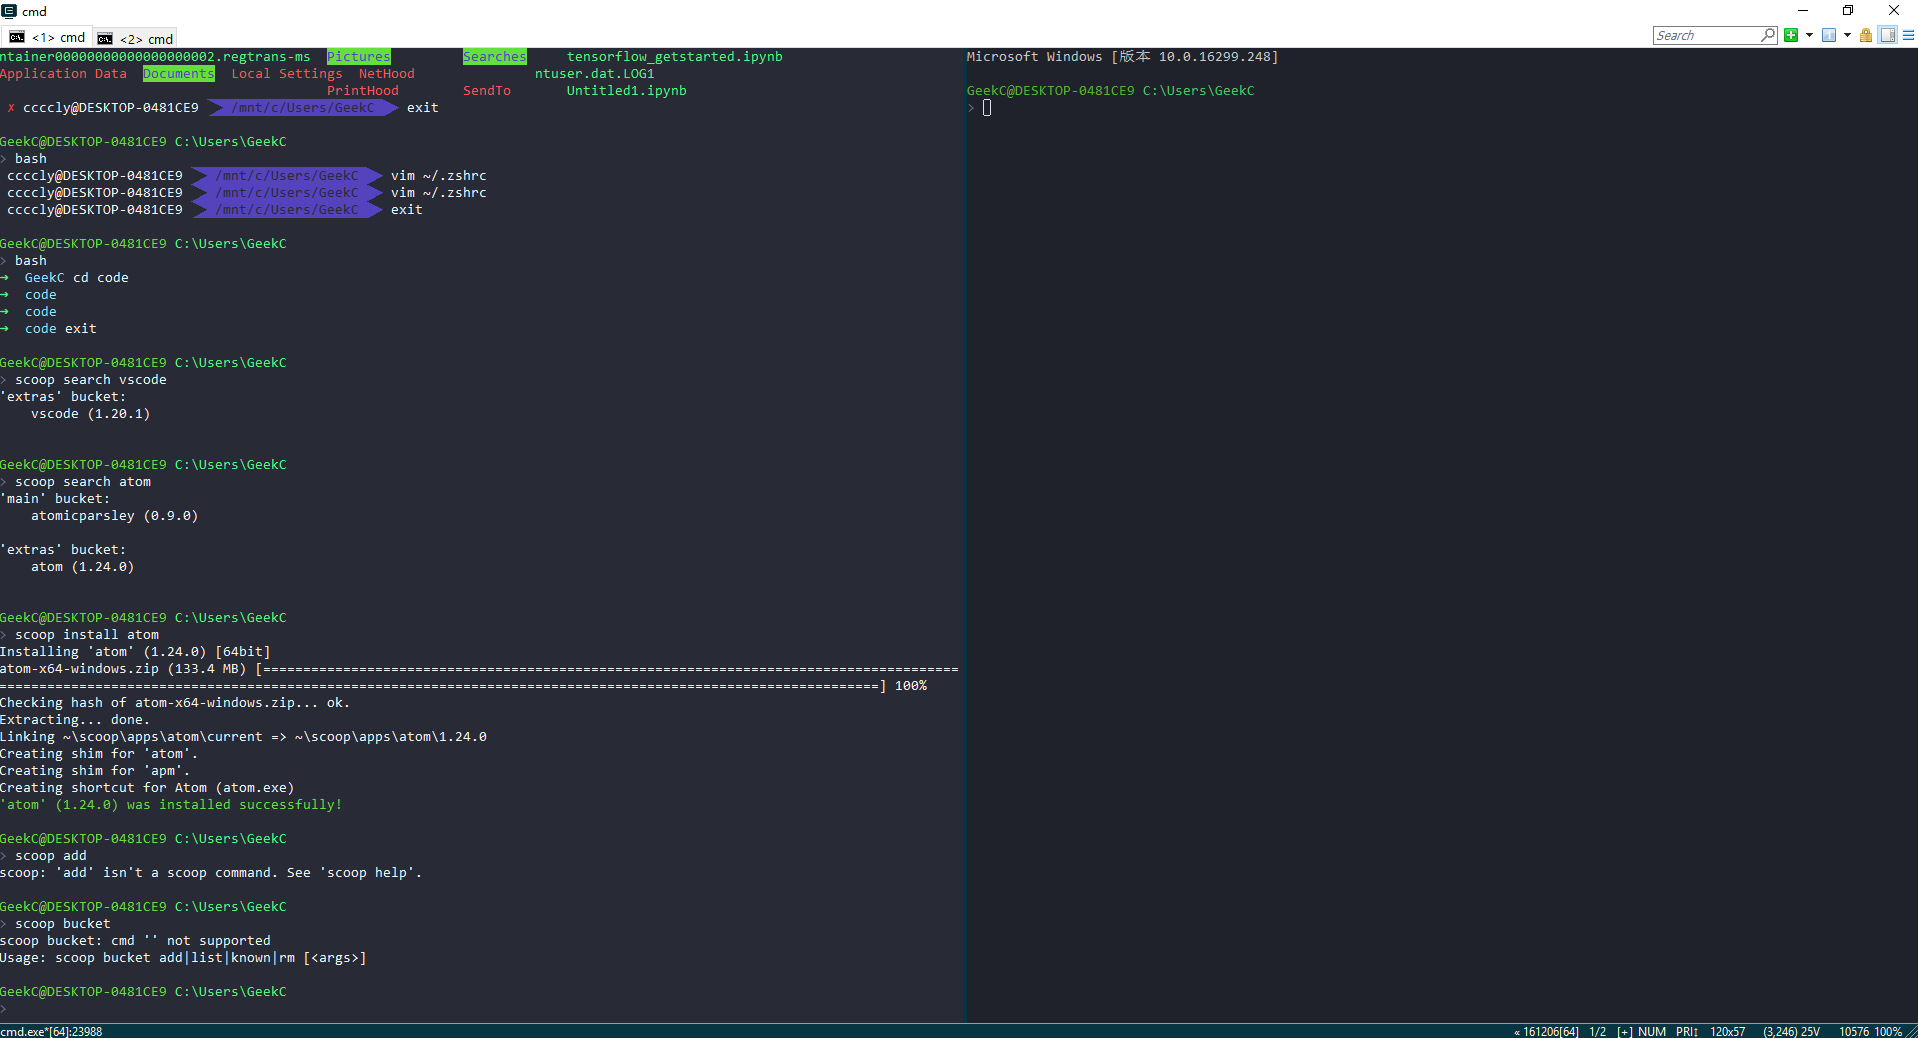Switch to the <1> cmd tab
Image resolution: width=1918 pixels, height=1038 pixels.
point(48,38)
